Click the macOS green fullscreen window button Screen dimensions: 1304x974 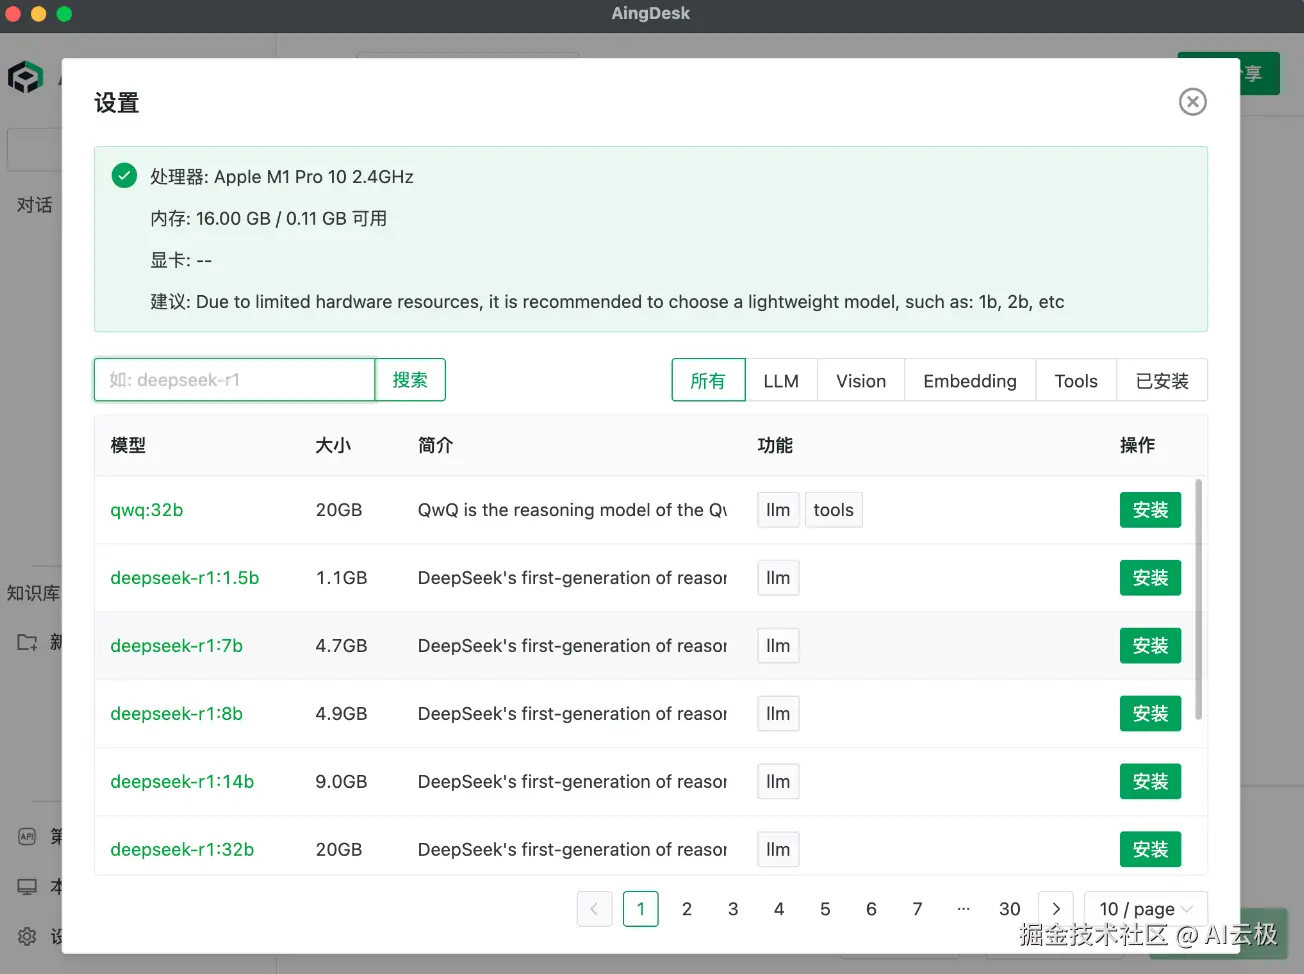pos(64,14)
